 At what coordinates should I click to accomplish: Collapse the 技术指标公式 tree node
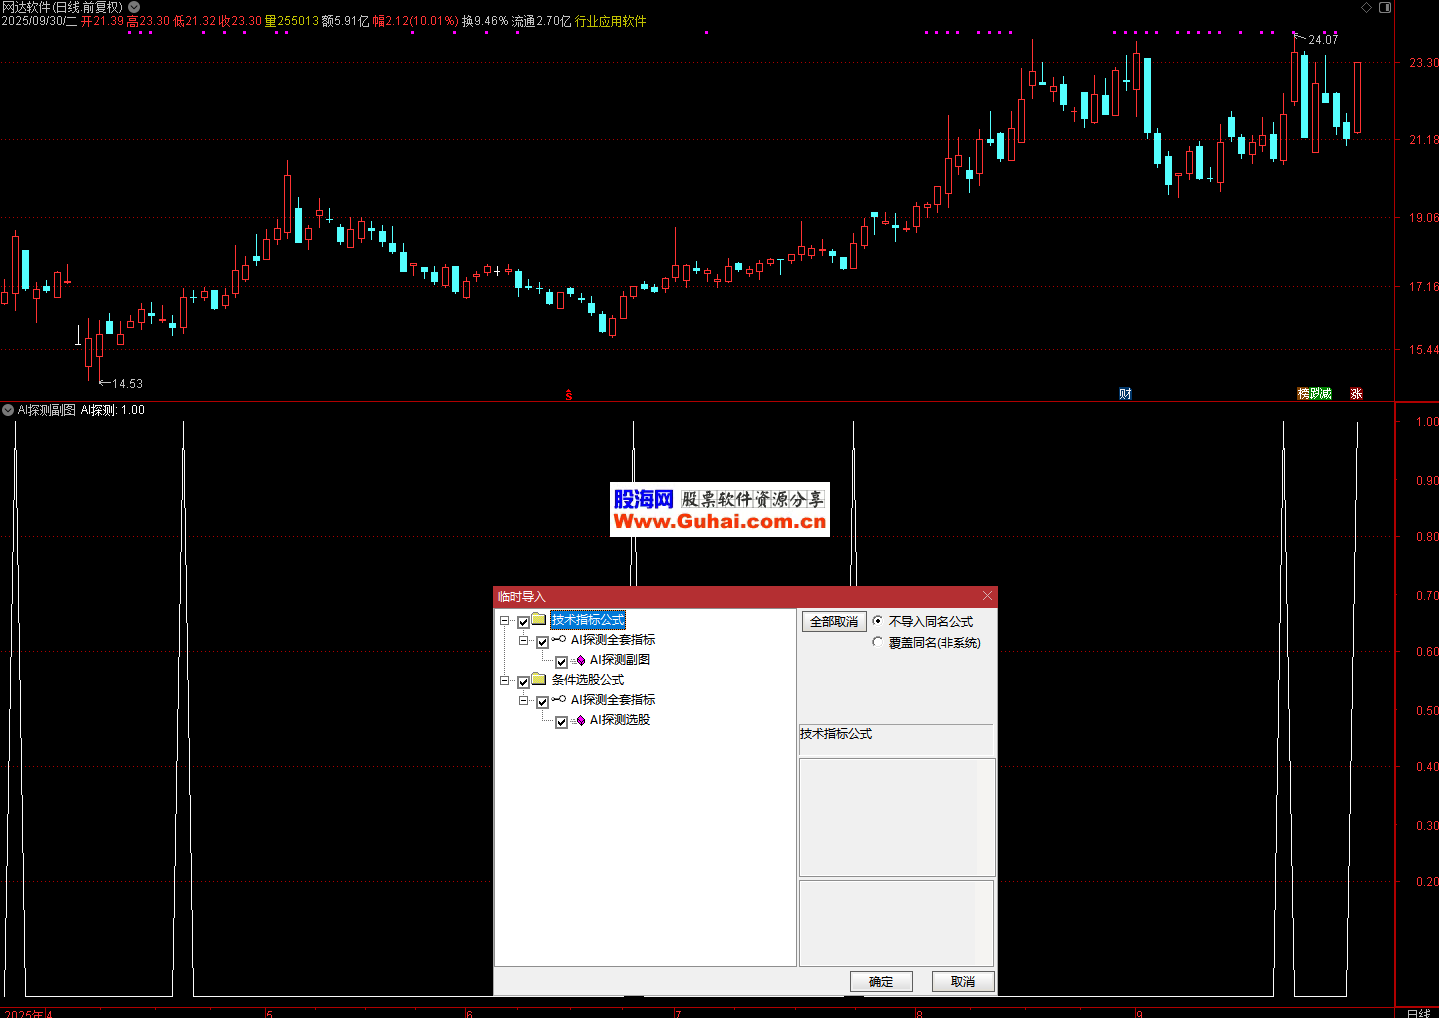coord(505,621)
